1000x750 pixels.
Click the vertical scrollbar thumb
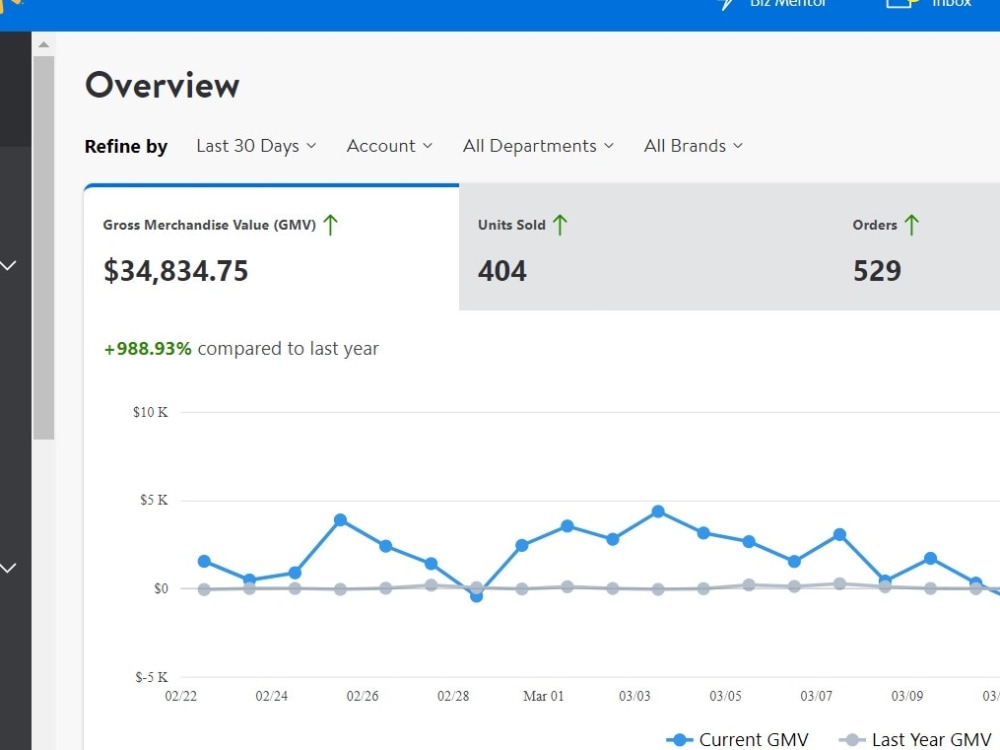pyautogui.click(x=43, y=247)
